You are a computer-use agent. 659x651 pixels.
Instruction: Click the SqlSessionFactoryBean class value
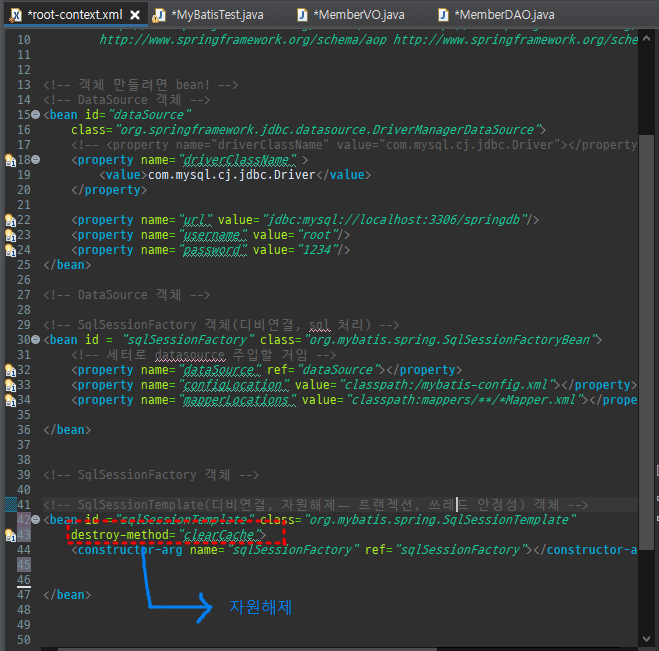click(450, 340)
